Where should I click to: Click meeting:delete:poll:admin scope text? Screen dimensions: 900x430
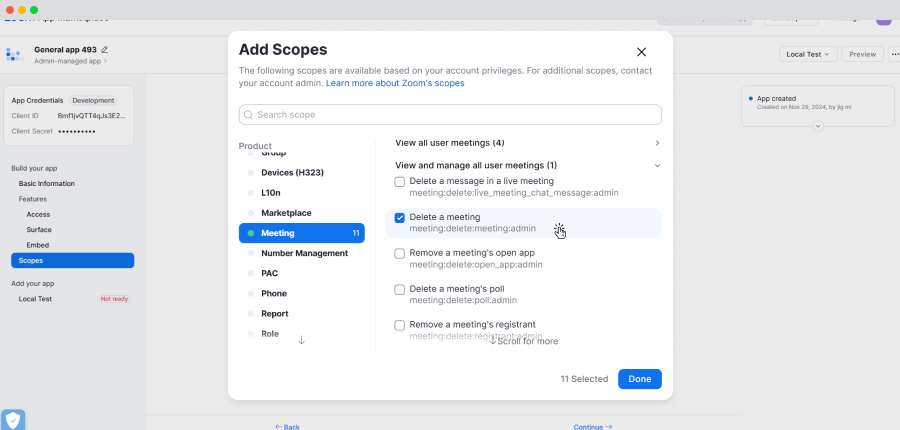(463, 300)
